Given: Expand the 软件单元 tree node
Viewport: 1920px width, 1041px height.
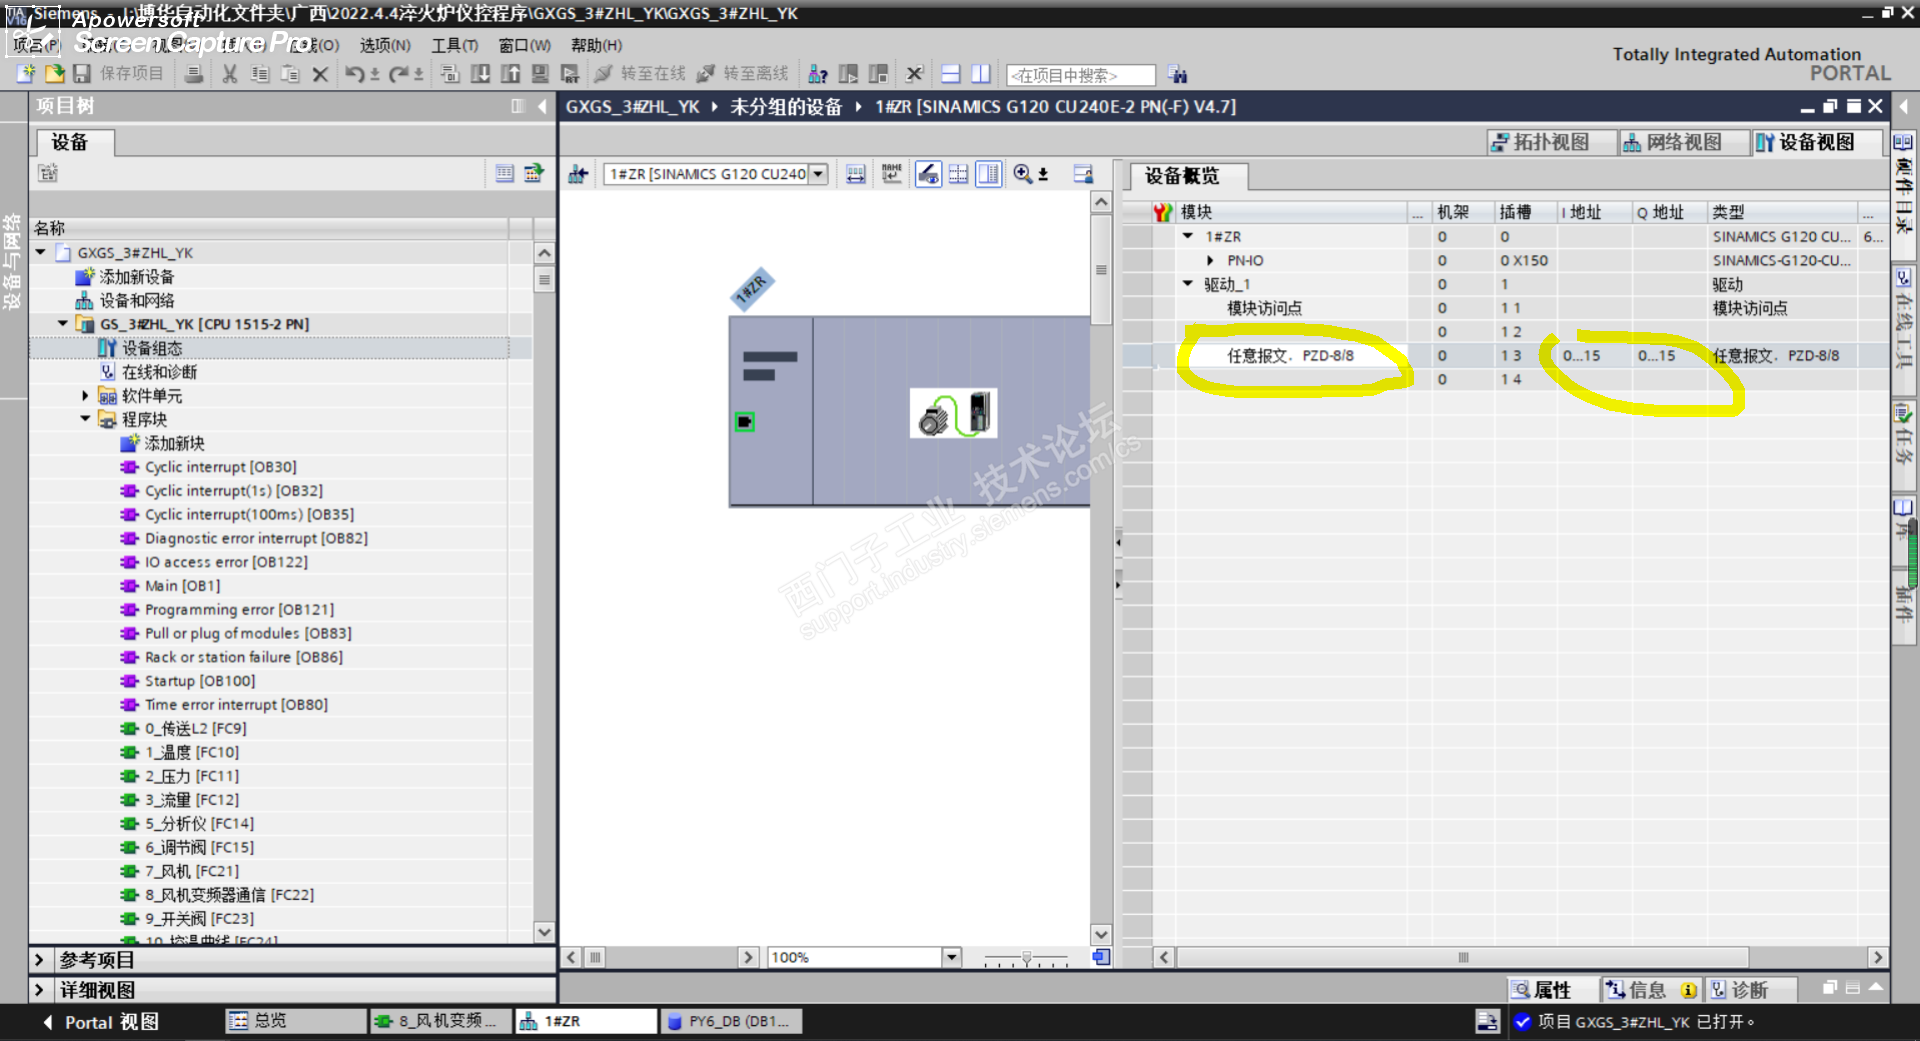Looking at the screenshot, I should coord(85,396).
